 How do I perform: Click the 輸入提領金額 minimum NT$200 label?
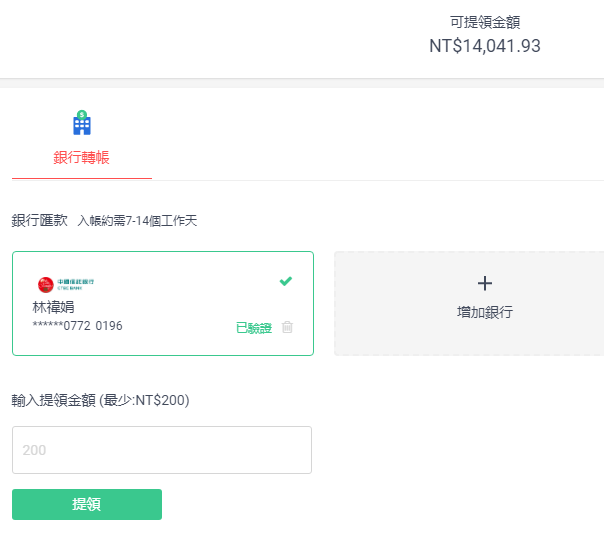coord(100,400)
